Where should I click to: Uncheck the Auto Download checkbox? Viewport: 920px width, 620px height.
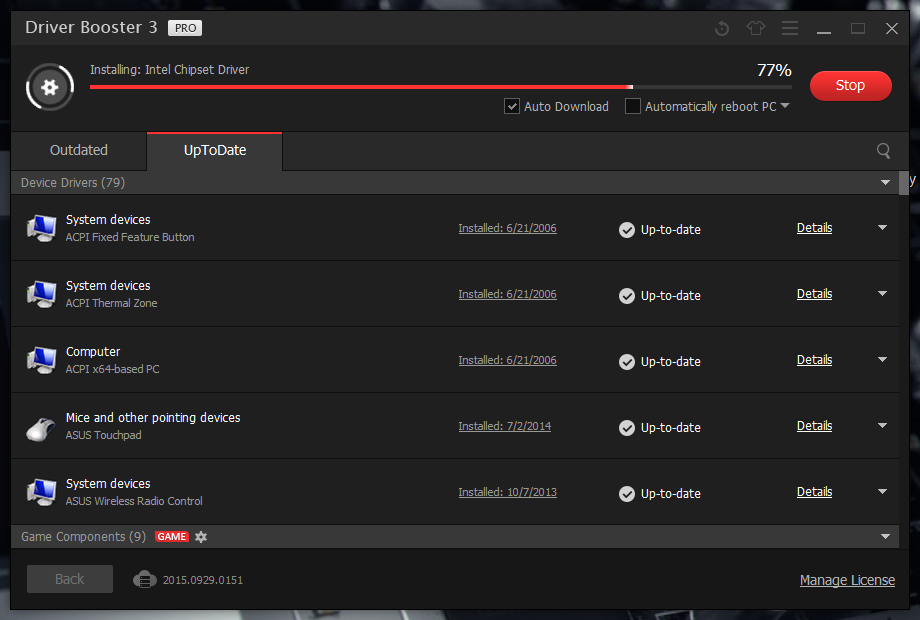(512, 106)
